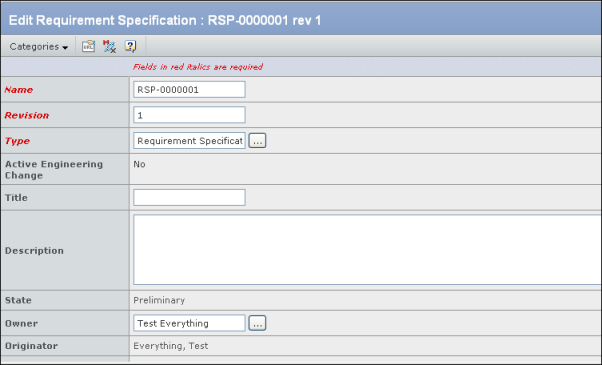Open the help question mark icon

[x=131, y=46]
